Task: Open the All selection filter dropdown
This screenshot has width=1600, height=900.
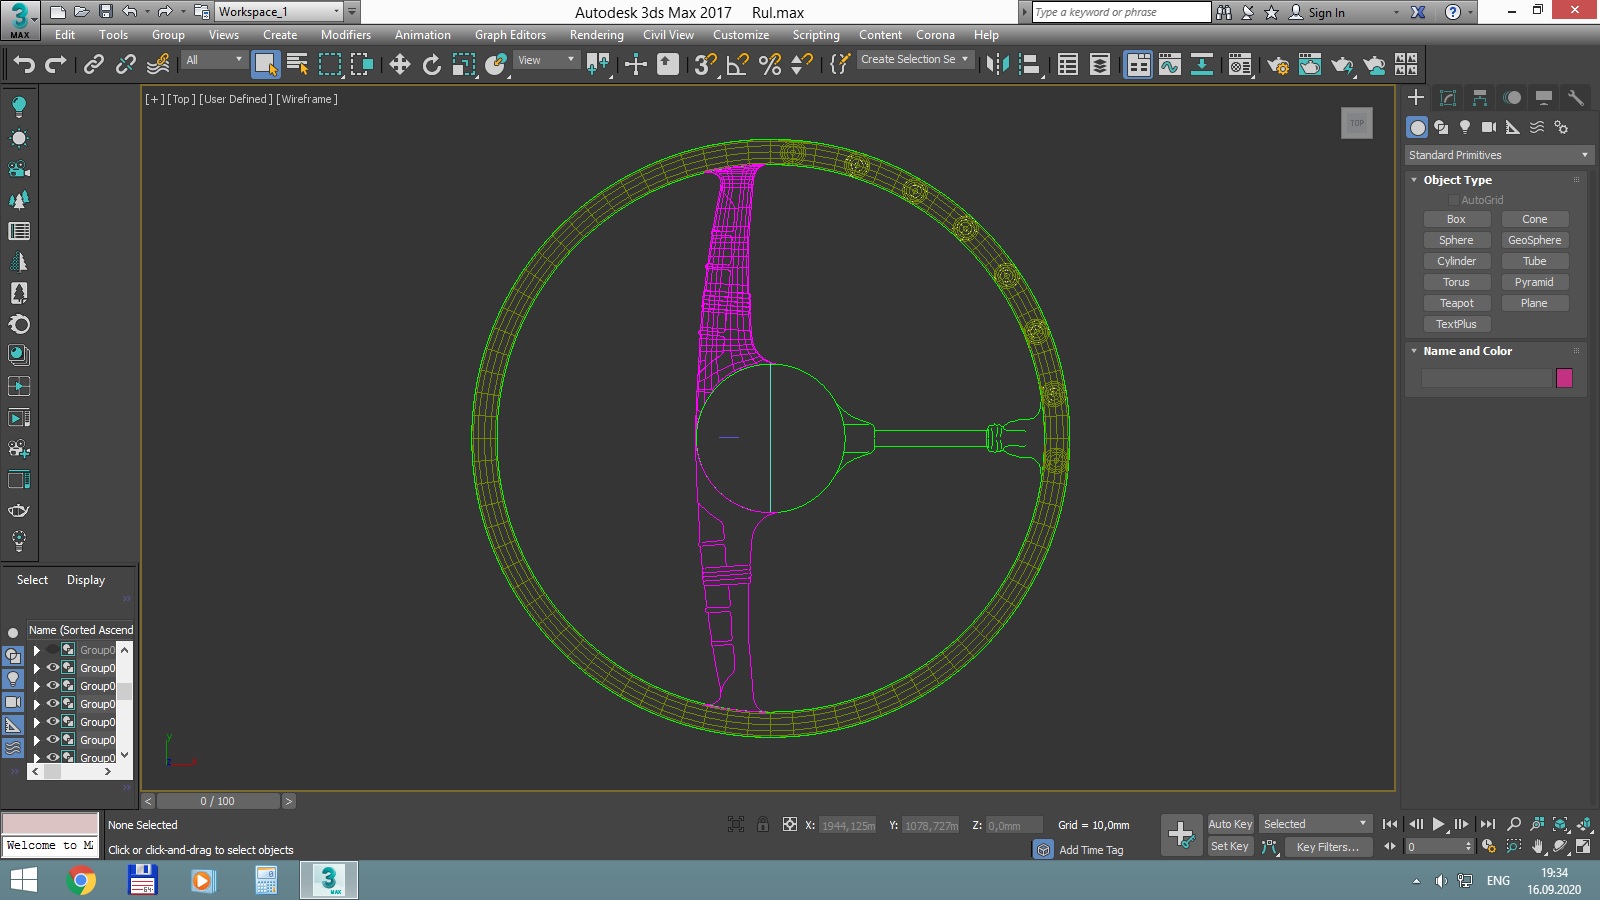Action: point(214,60)
